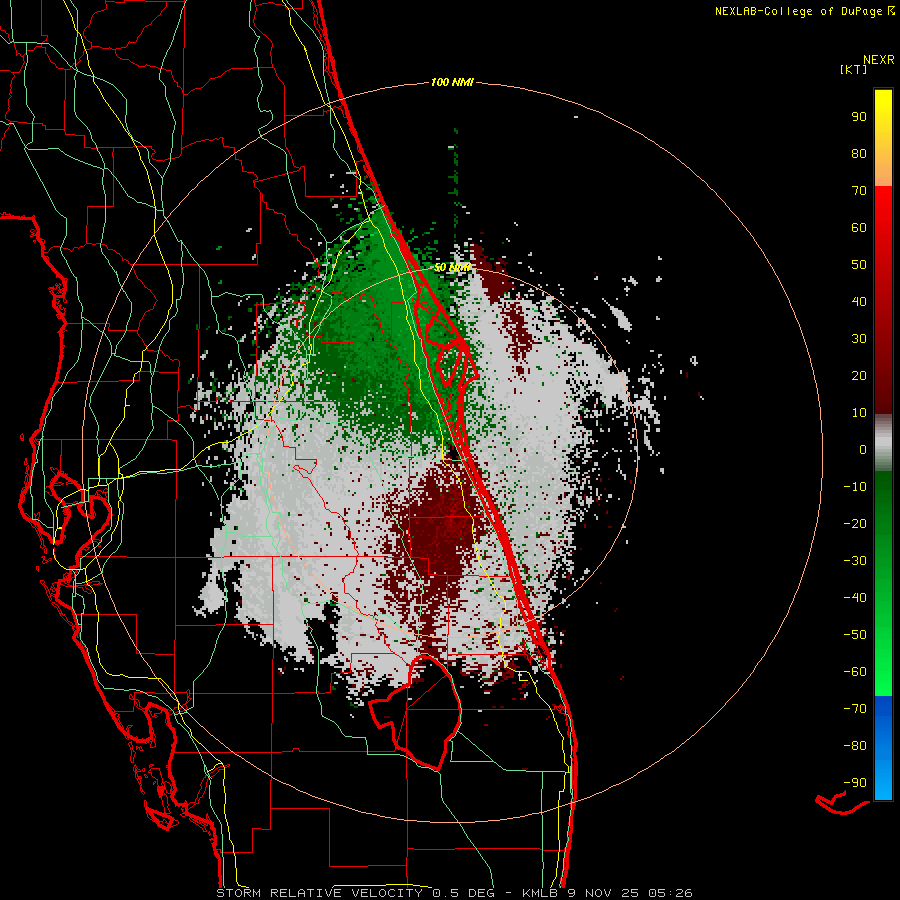Select the positive 30 scale value

coord(859,339)
